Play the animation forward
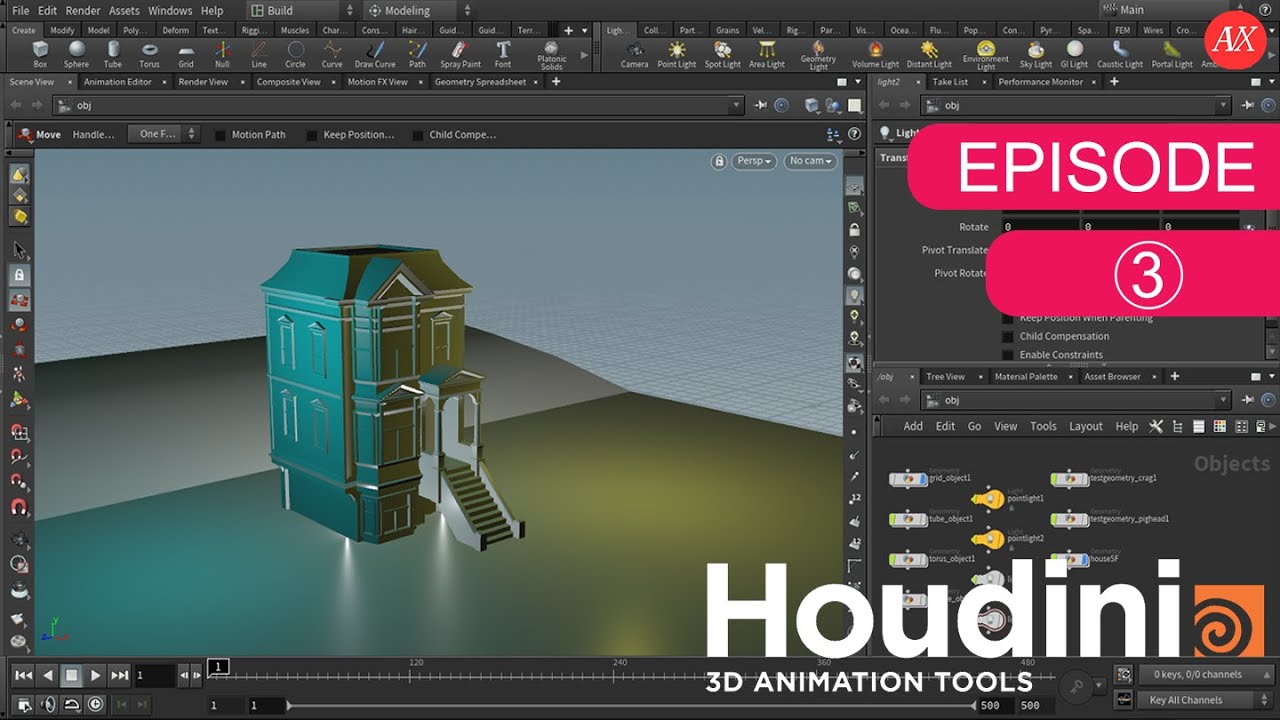 click(96, 676)
